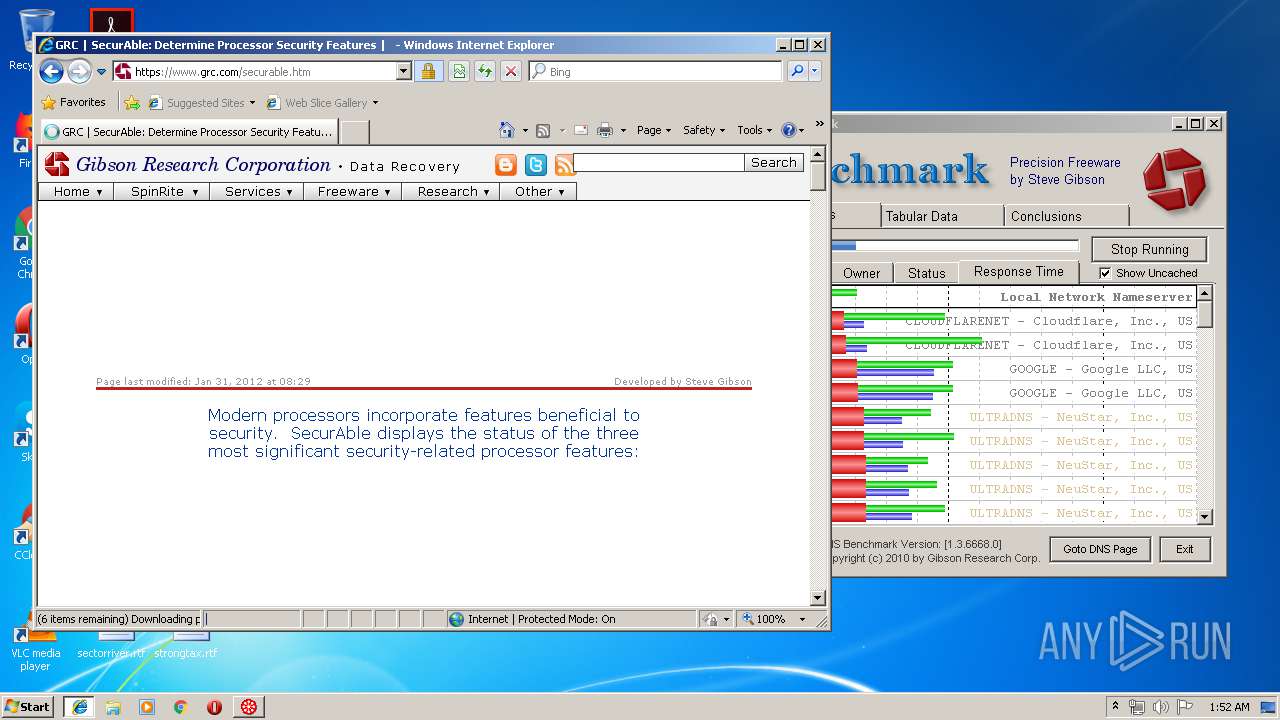
Task: Click the Exit button in Benchmark
Action: pyautogui.click(x=1185, y=549)
